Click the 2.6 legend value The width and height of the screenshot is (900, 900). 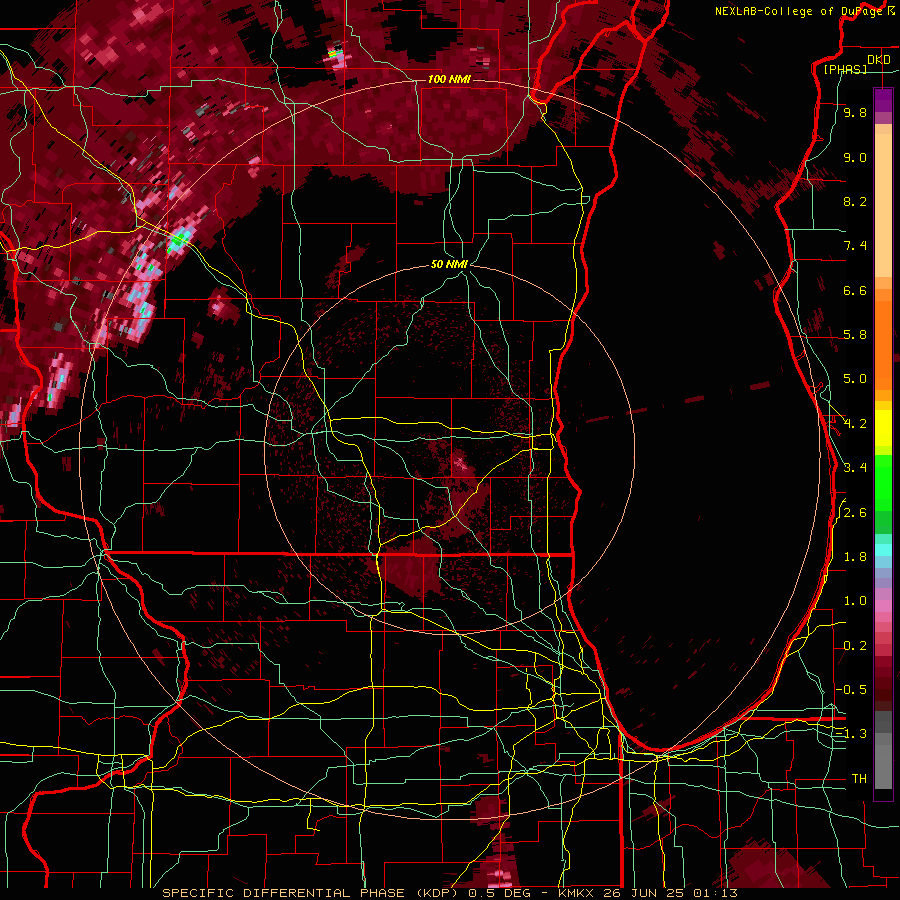(x=855, y=513)
